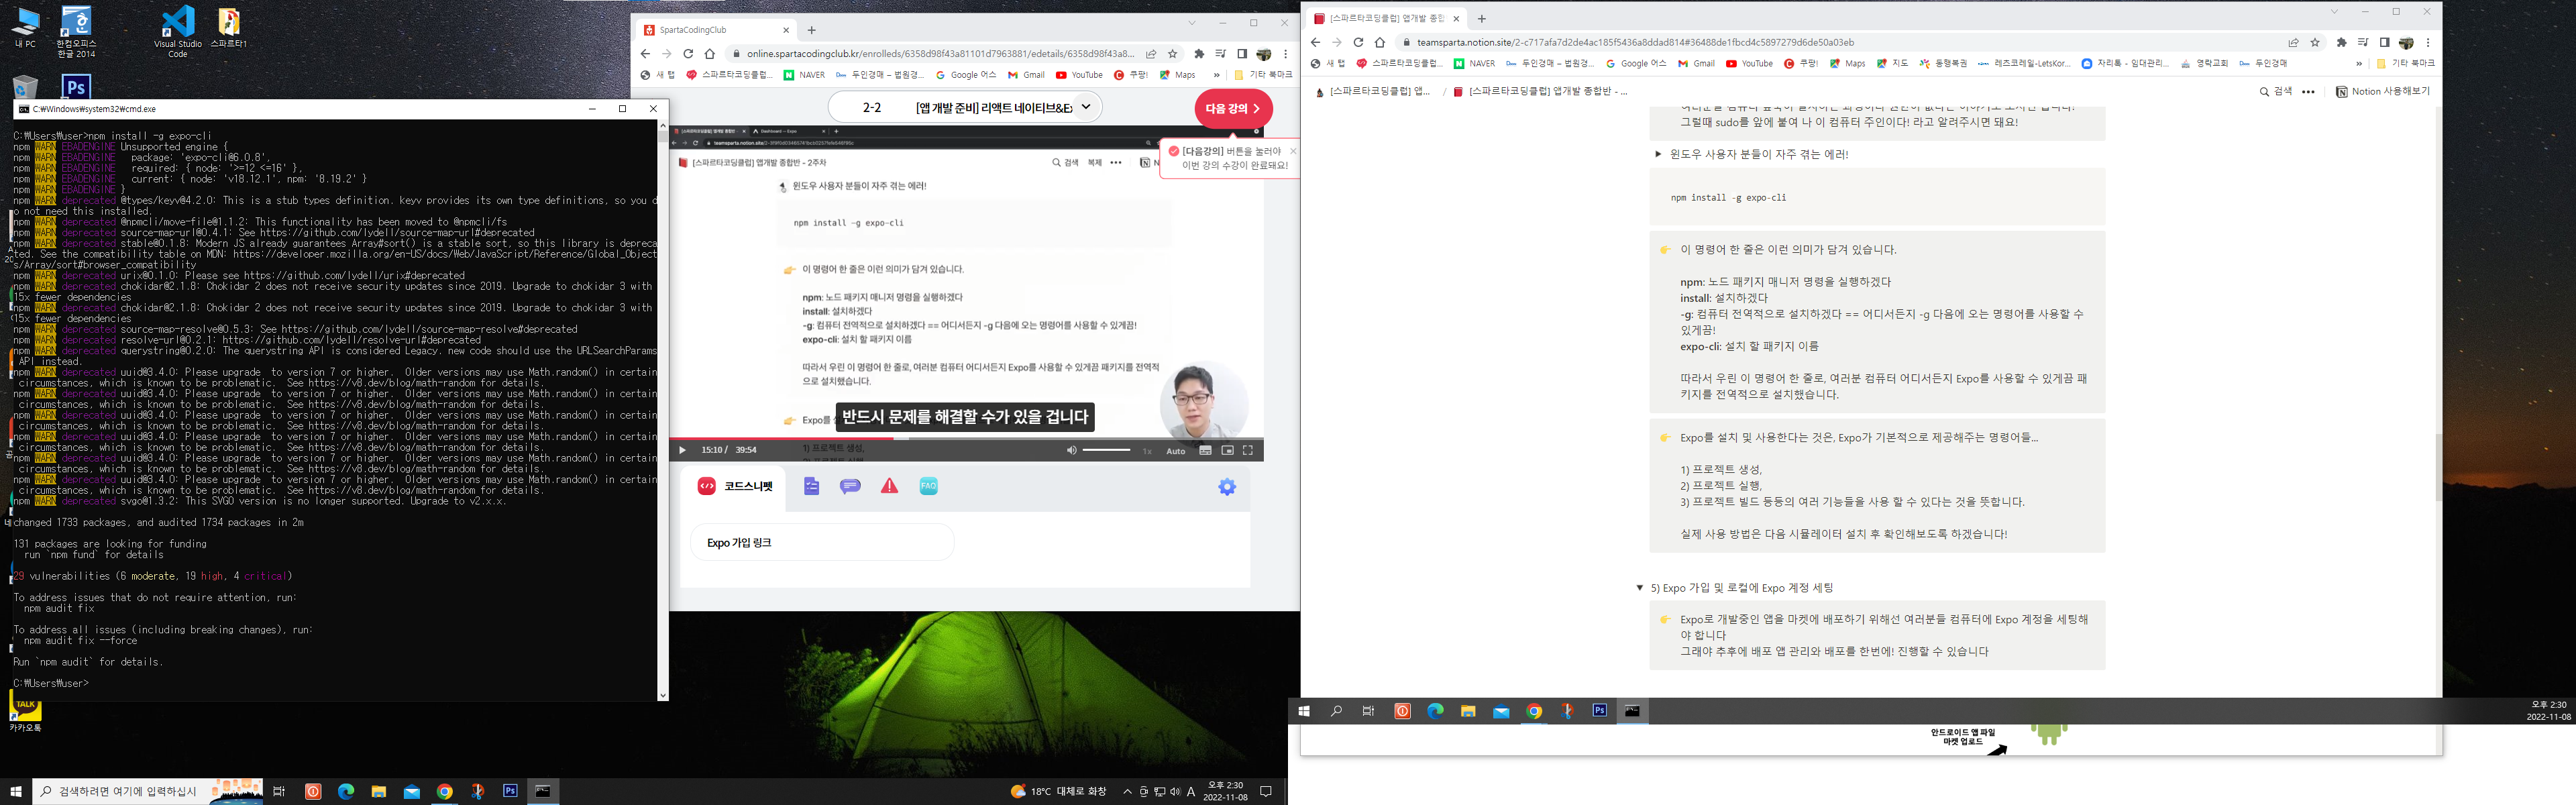Open the 18°C weather widget
Viewport: 2576px width, 805px height.
(x=1058, y=791)
